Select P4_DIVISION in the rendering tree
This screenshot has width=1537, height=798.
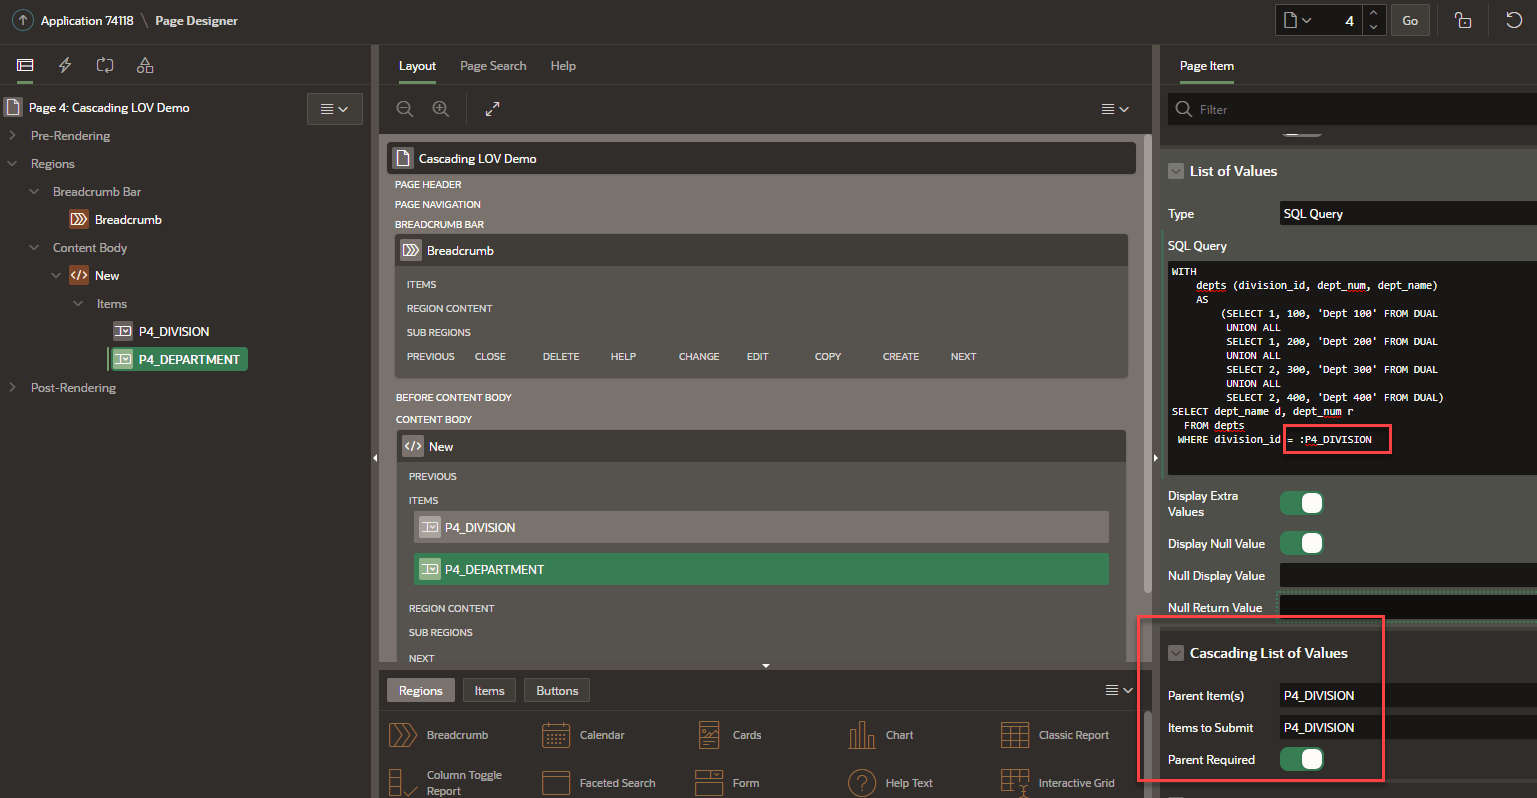coord(174,331)
